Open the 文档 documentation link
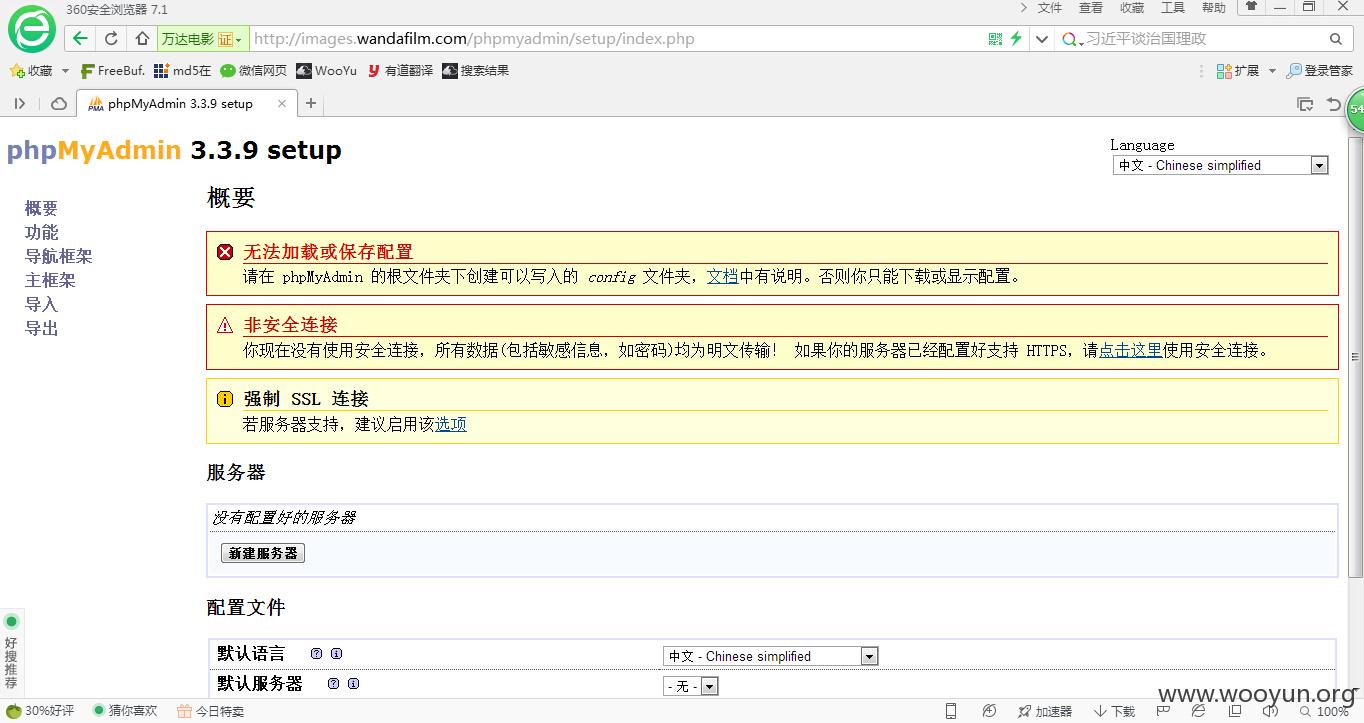1364x723 pixels. coord(722,277)
